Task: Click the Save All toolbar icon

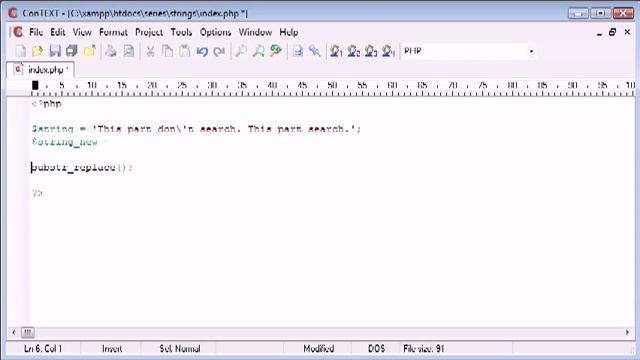Action: tap(72, 51)
